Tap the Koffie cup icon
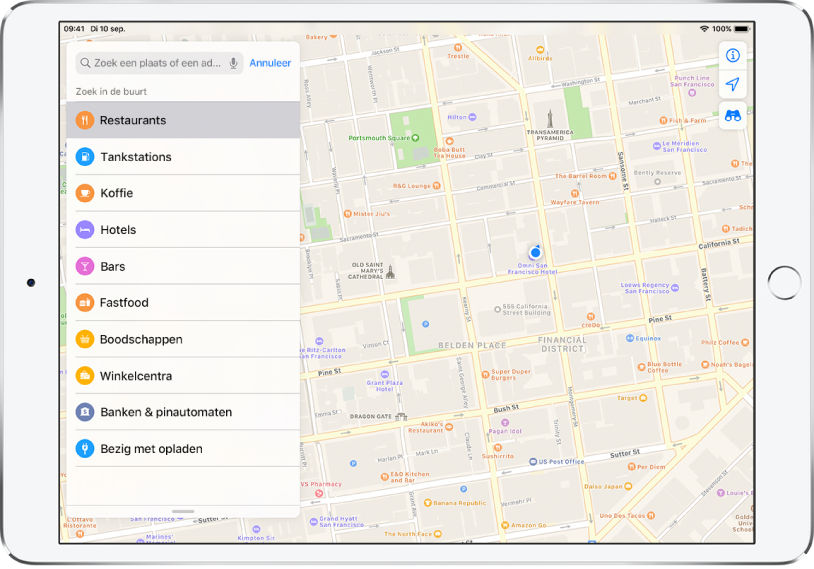Image resolution: width=814 pixels, height=569 pixels. pos(85,193)
